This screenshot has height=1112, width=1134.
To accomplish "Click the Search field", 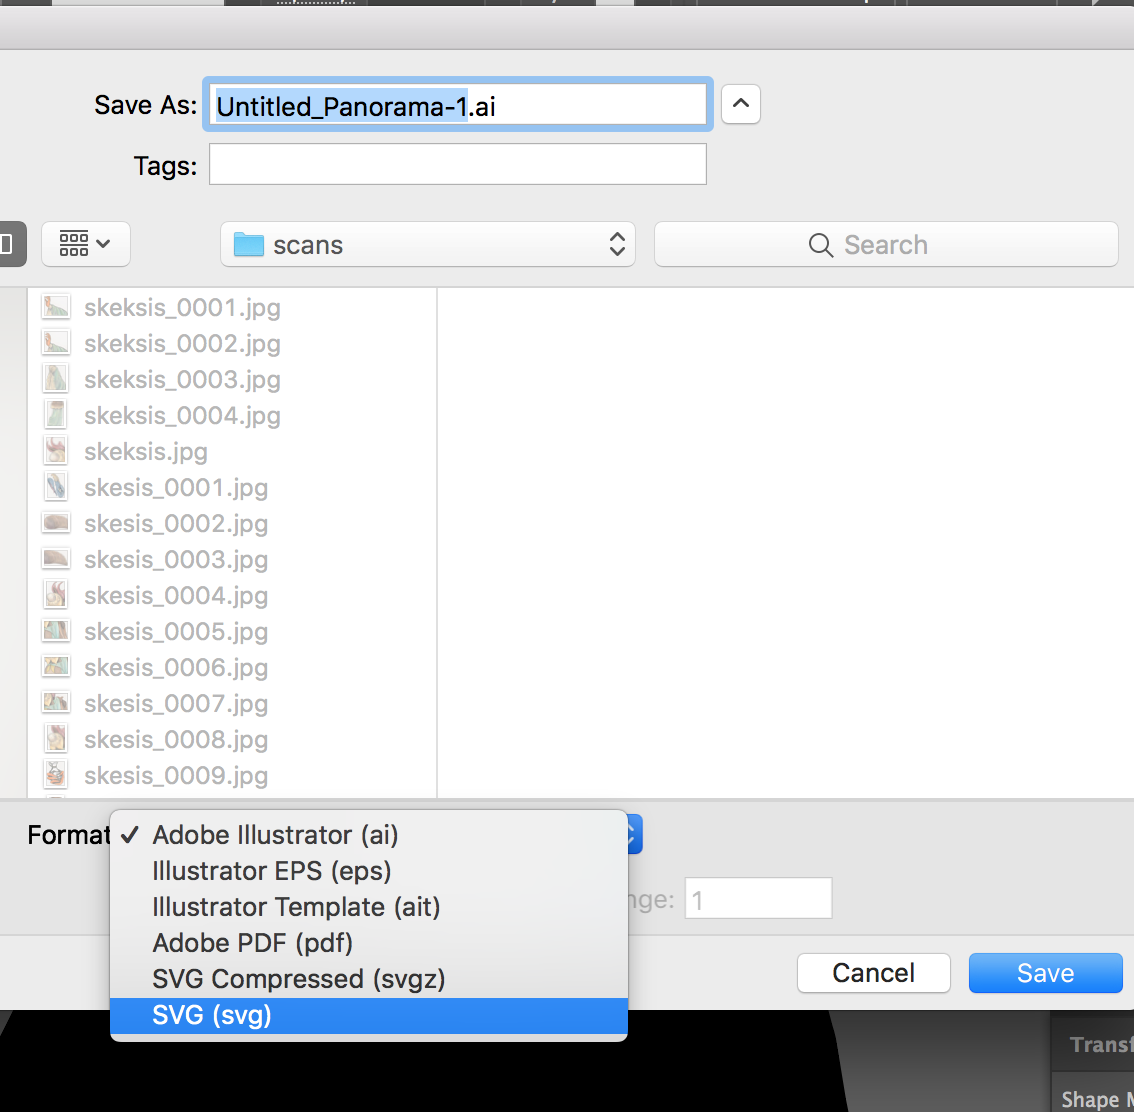I will (x=886, y=244).
